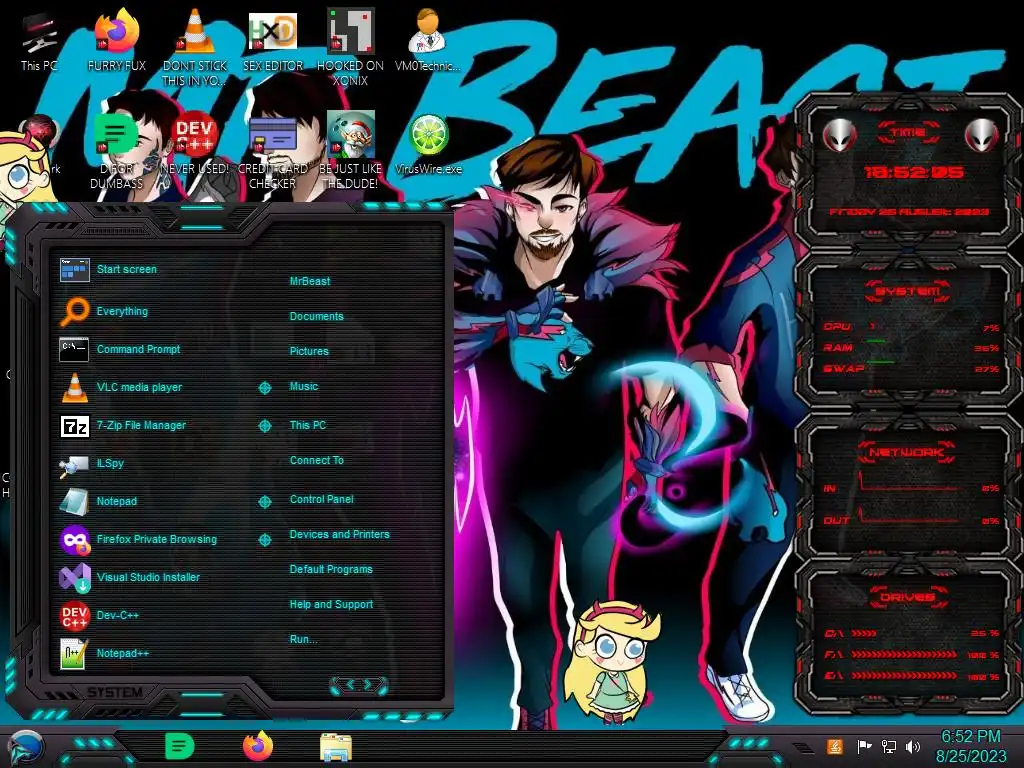Open the FURRY FUX Firefox desktop shortcut
This screenshot has height=768, width=1024.
(116, 40)
